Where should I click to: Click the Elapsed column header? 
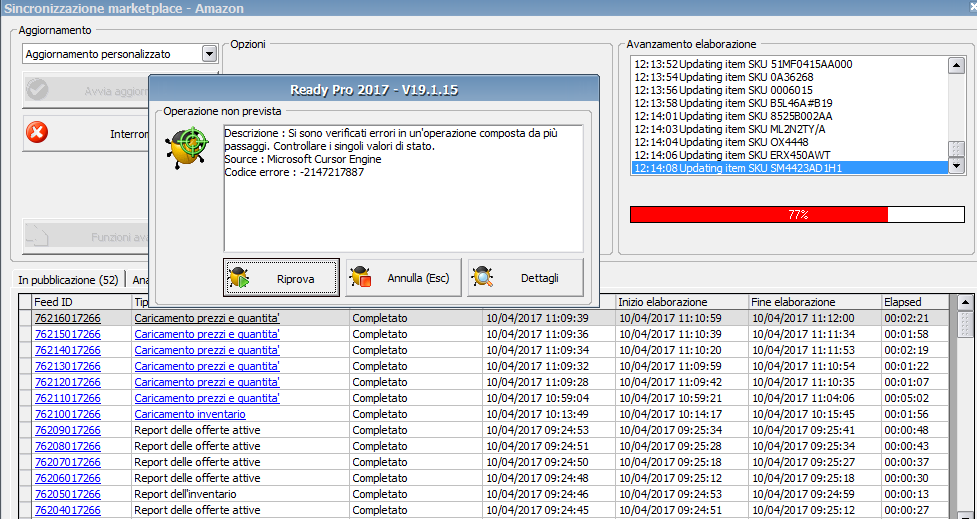click(915, 302)
